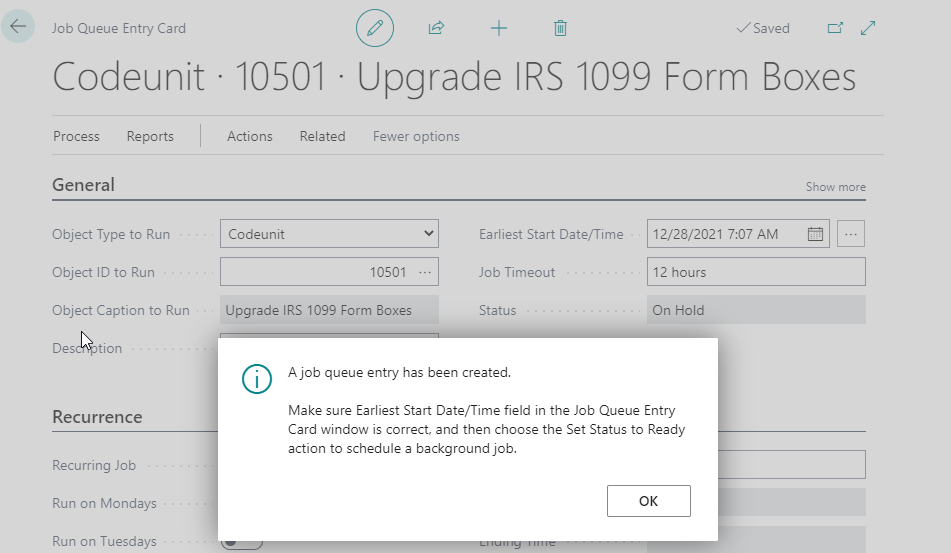The image size is (951, 553).
Task: Open the share icon
Action: point(437,28)
